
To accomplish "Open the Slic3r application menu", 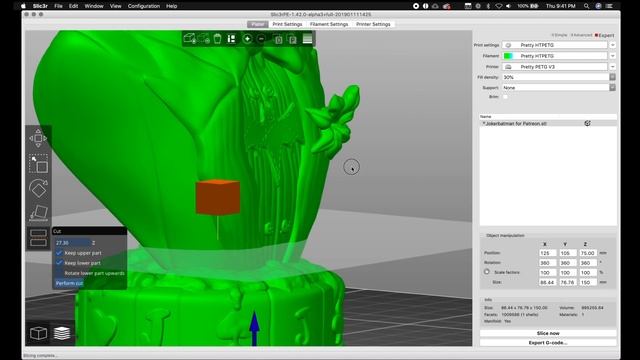I will click(x=40, y=6).
